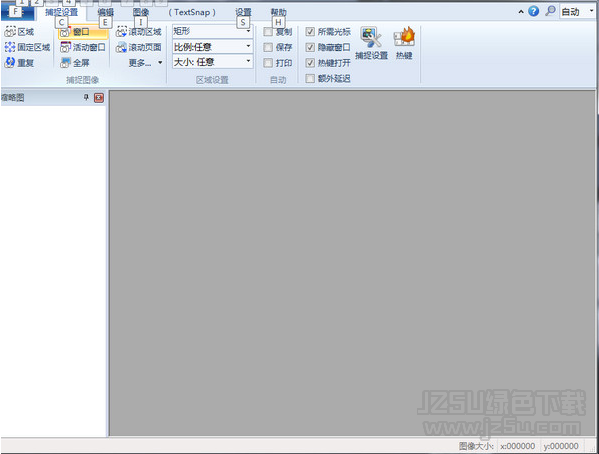599x454 pixels.
Task: Uncheck the 隐藏窗口 hide window checkbox
Action: pyautogui.click(x=310, y=47)
